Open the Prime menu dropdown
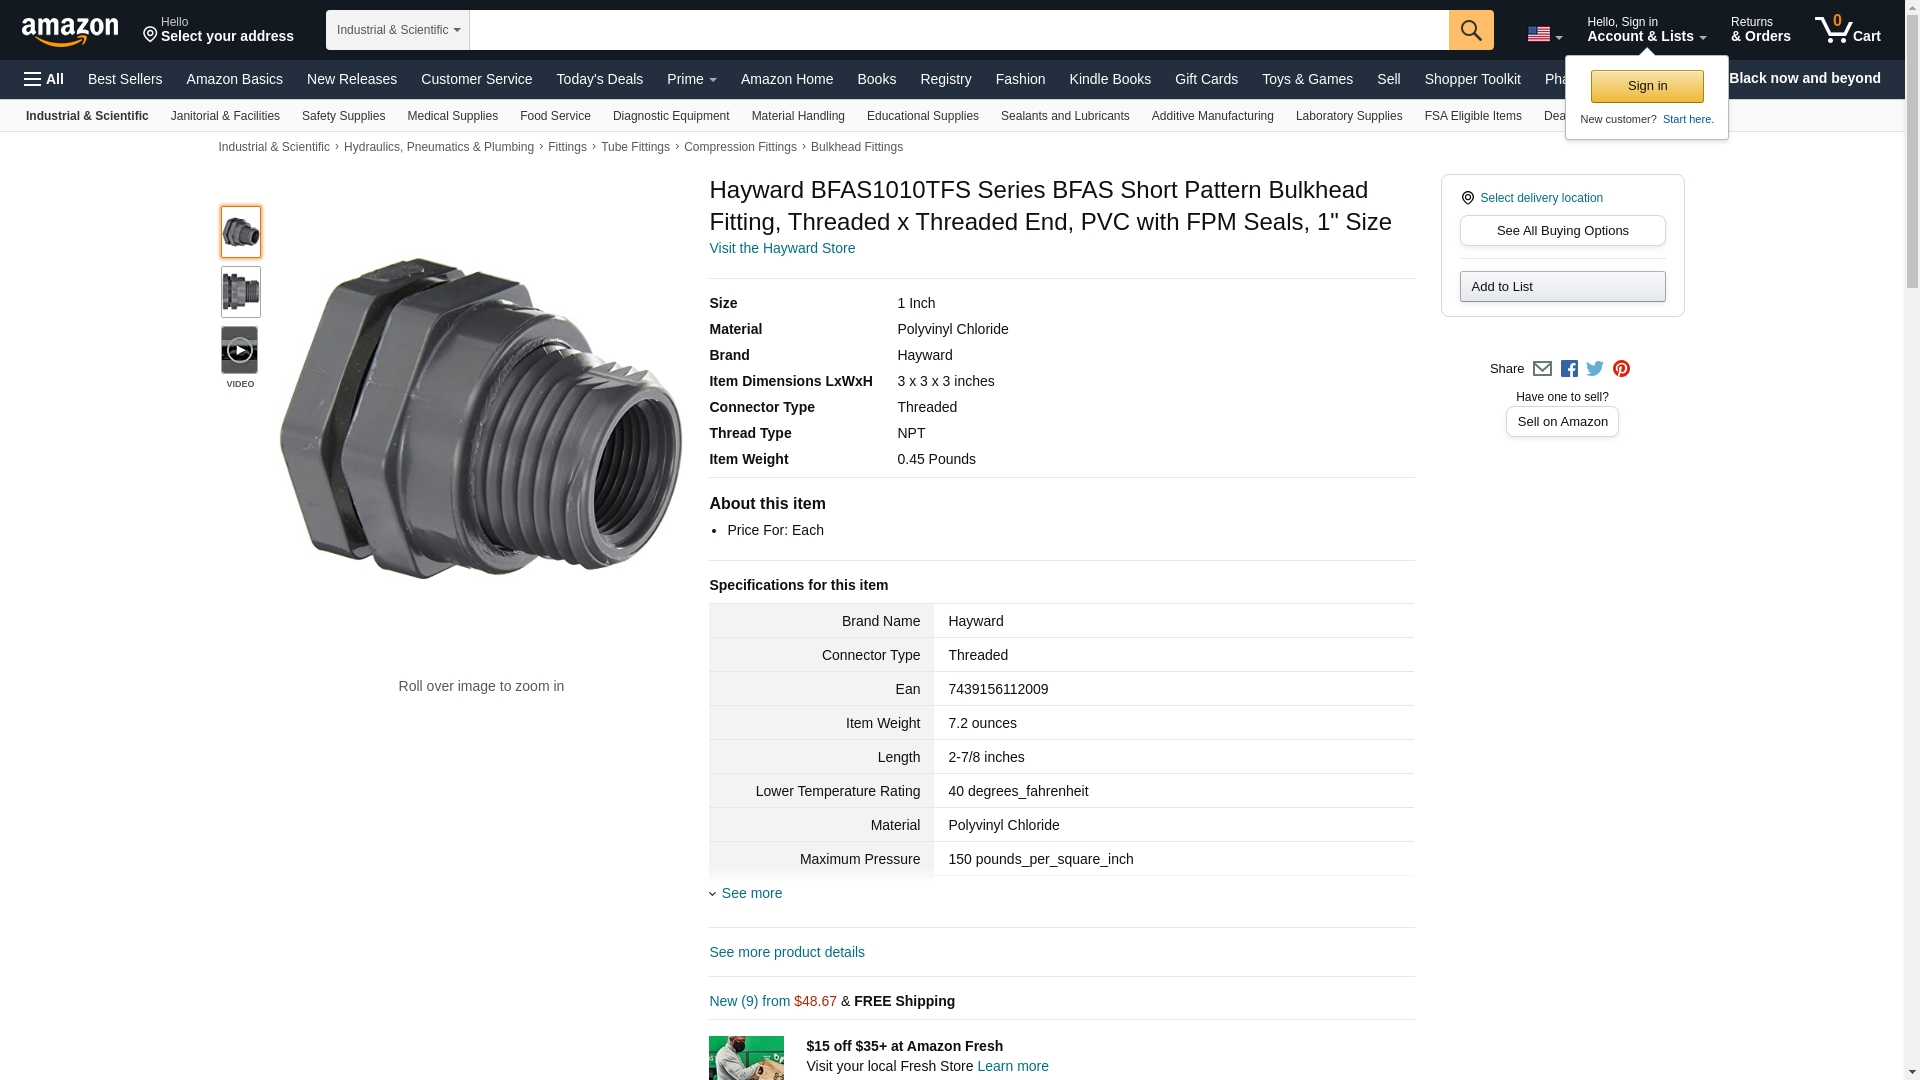The height and width of the screenshot is (1080, 1920). (x=691, y=79)
